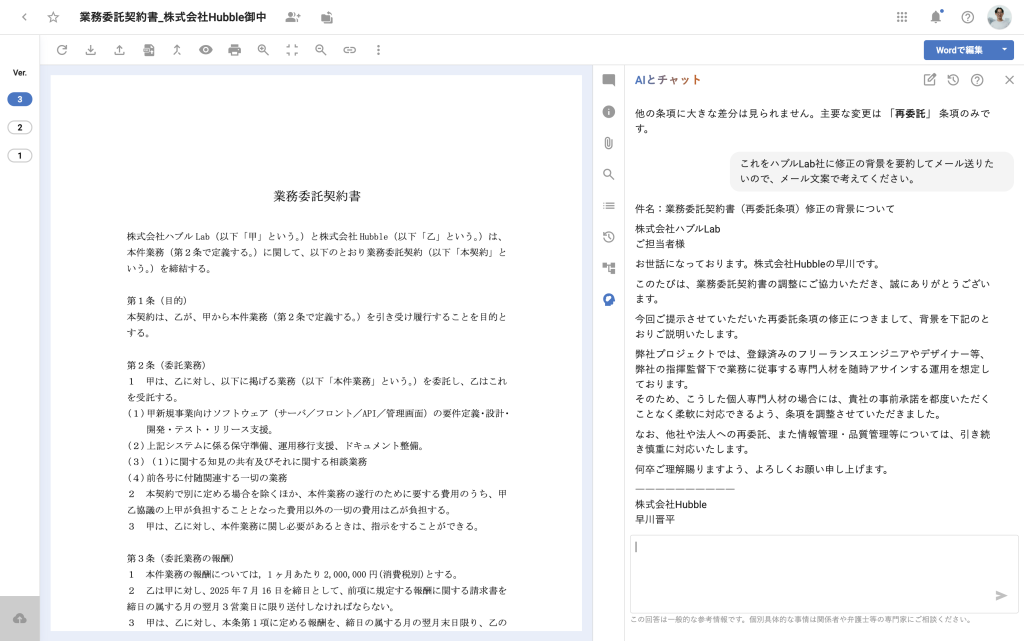Open the version history panel in sidebar
Screen dimensions: 1024x641
[609, 237]
